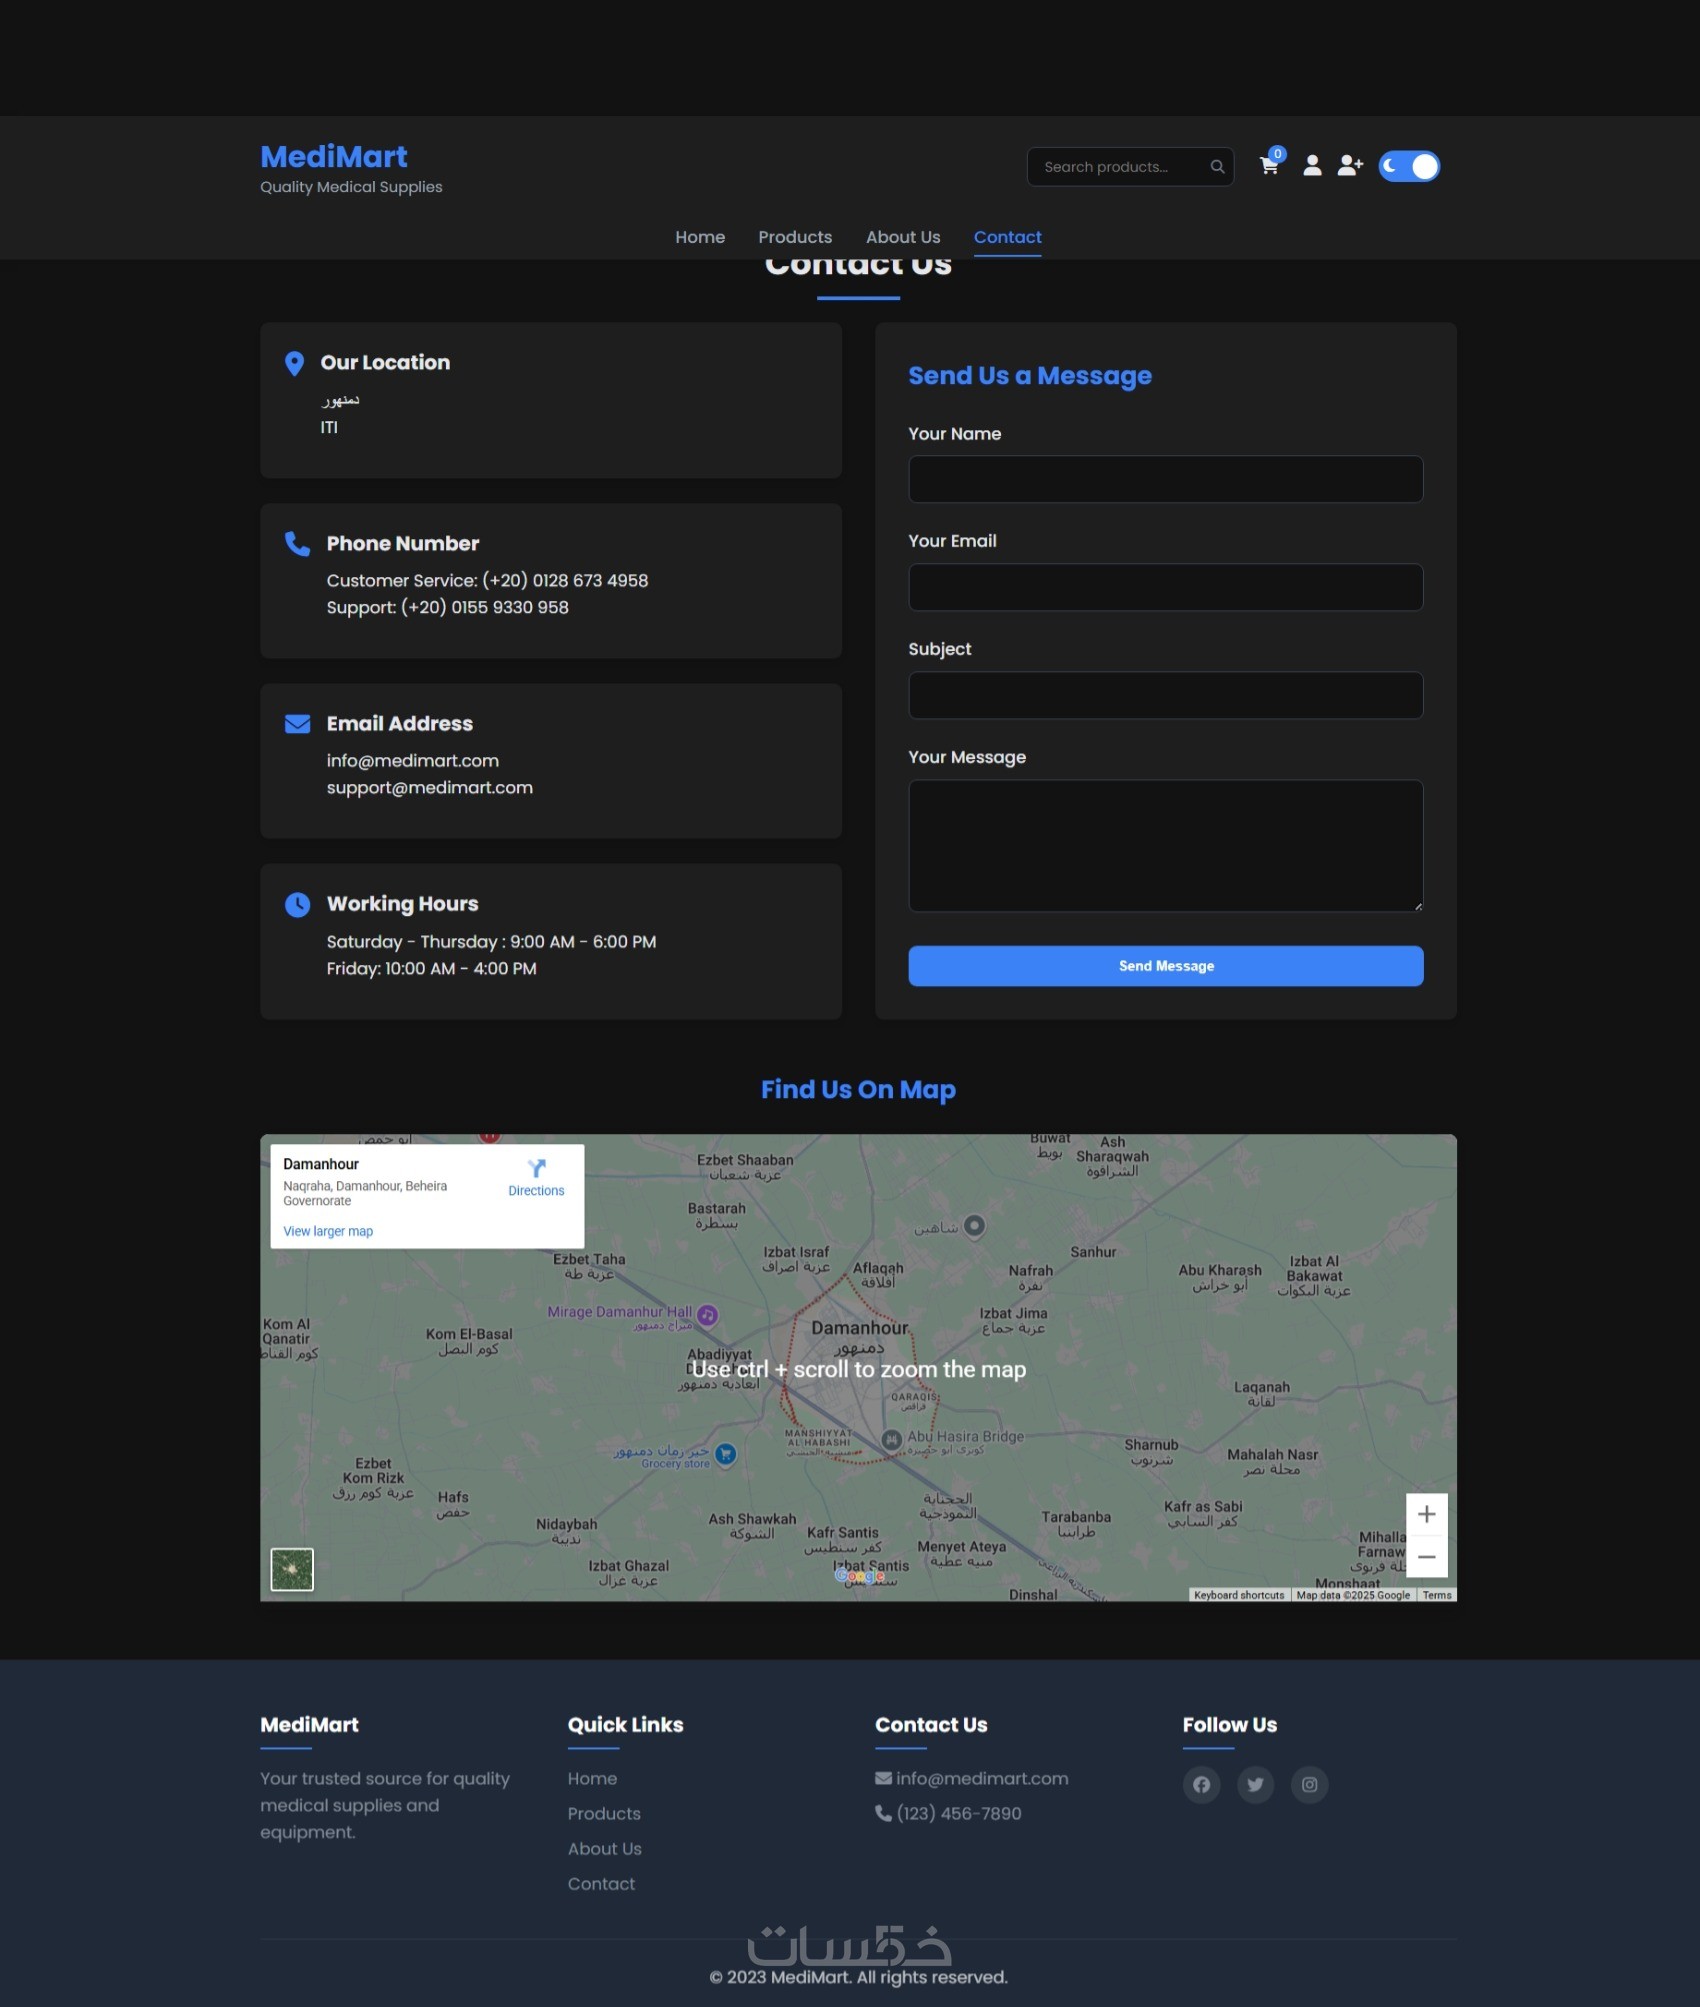This screenshot has width=1700, height=2007.
Task: Click into the Your Message textarea
Action: [x=1165, y=846]
